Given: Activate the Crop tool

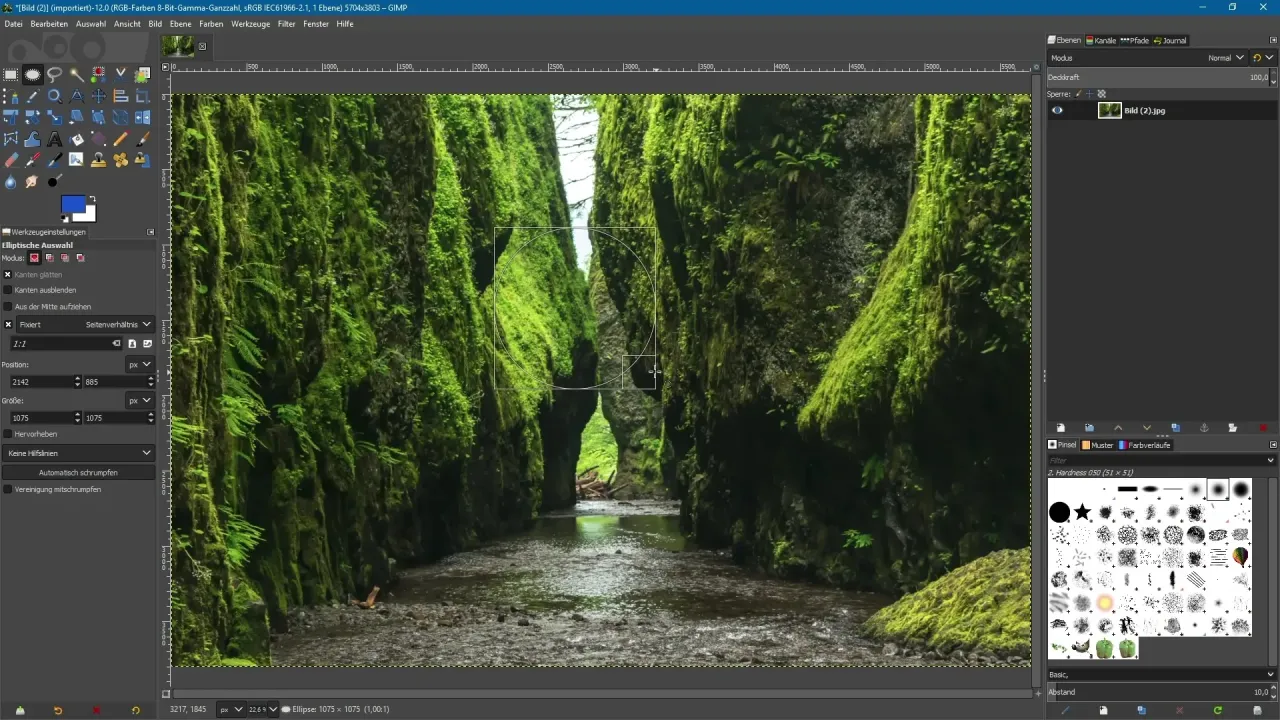Looking at the screenshot, I should point(143,96).
